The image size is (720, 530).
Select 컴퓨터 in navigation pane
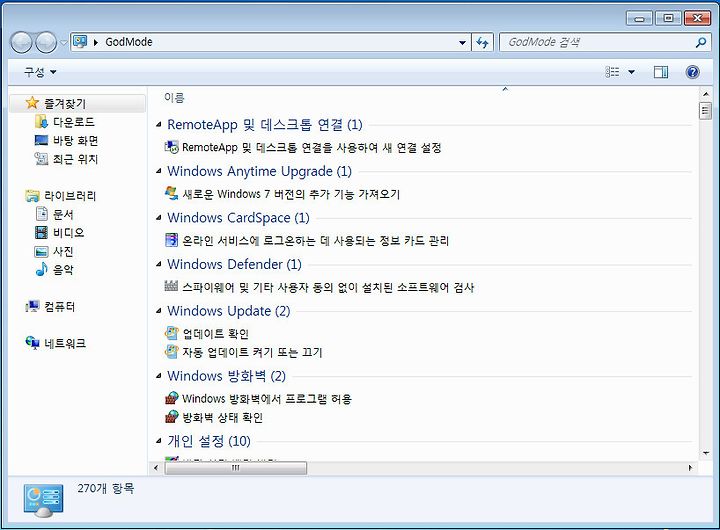click(59, 307)
